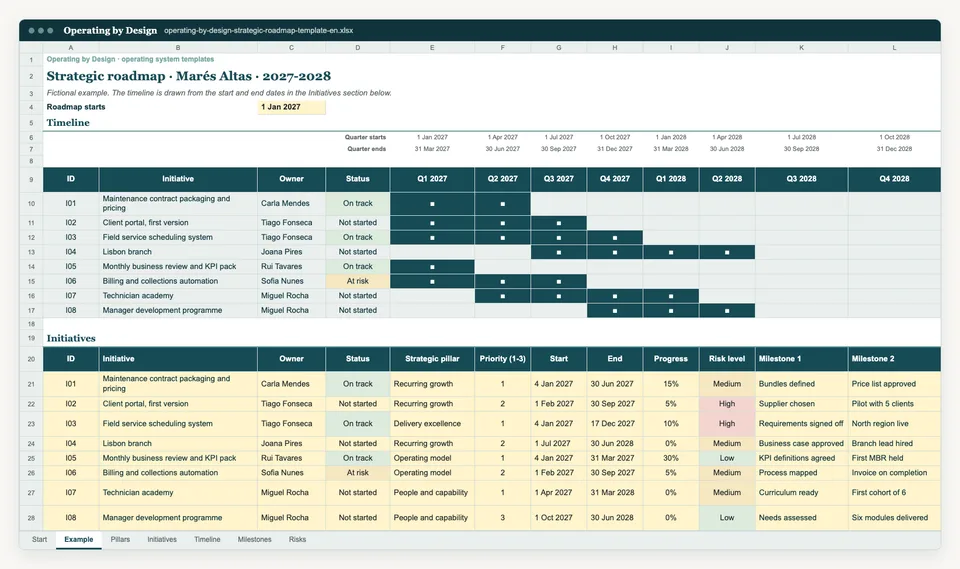Click the 'Quarter starts' label
The height and width of the screenshot is (569, 960).
pos(365,137)
